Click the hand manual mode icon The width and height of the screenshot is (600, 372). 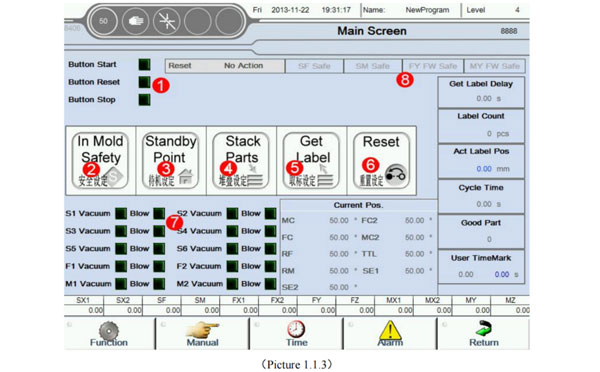(x=135, y=21)
